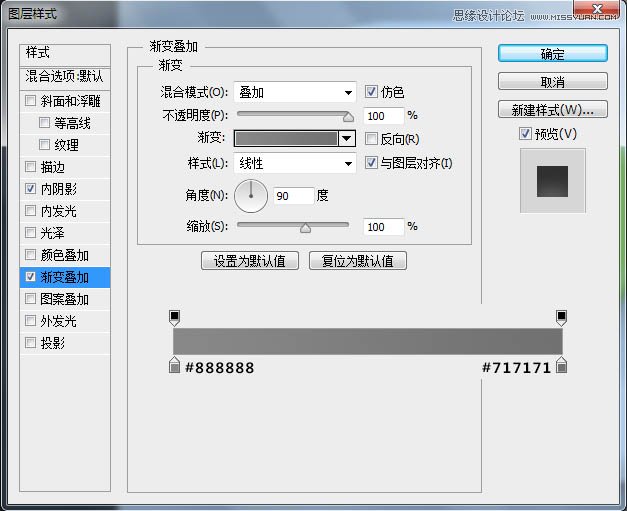
Task: Select the 颜色叠加 style entry
Action: [65, 255]
